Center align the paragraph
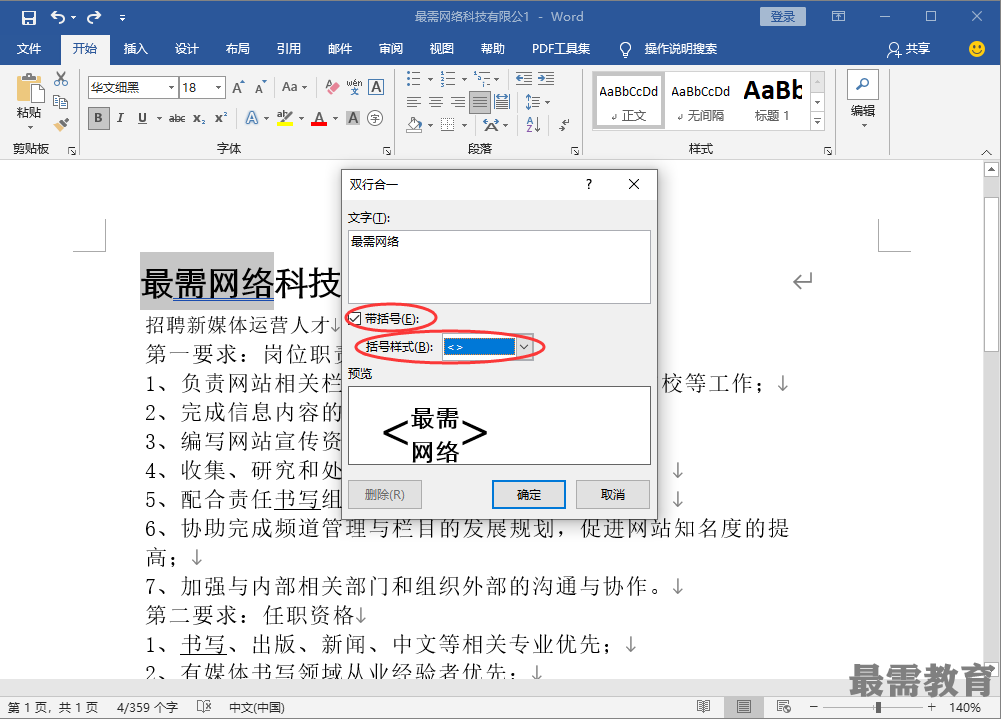The height and width of the screenshot is (720, 1001). 436,102
